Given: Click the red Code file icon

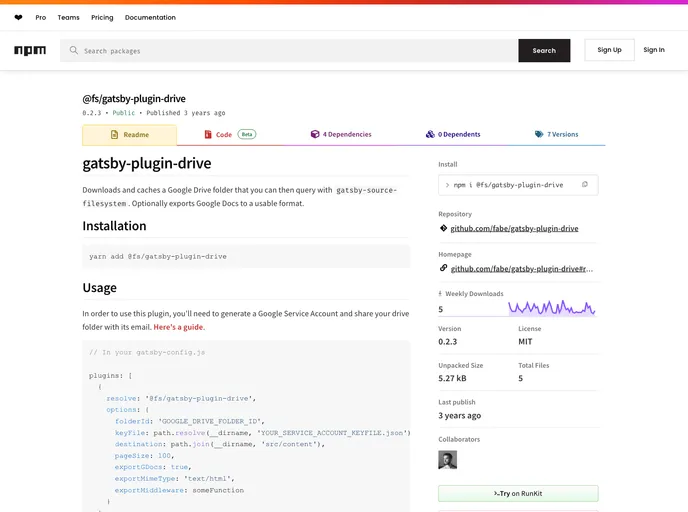Looking at the screenshot, I should tap(208, 134).
